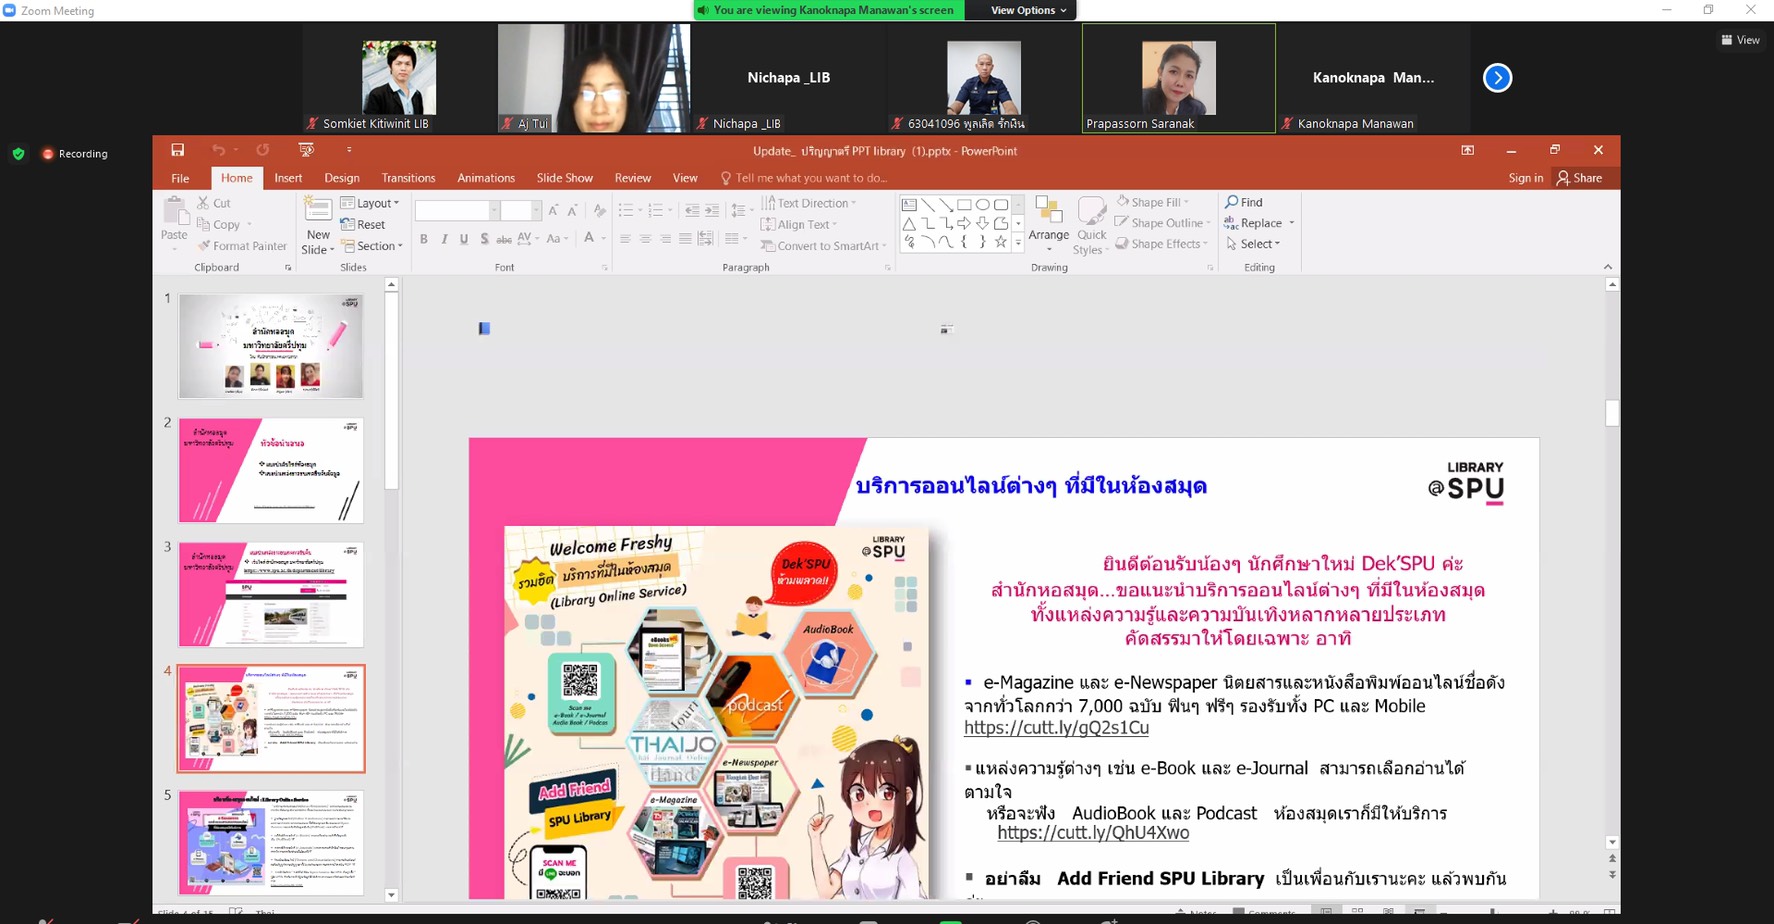Viewport: 1774px width, 924px height.
Task: Show next participants with the blue arrow
Action: (x=1497, y=78)
